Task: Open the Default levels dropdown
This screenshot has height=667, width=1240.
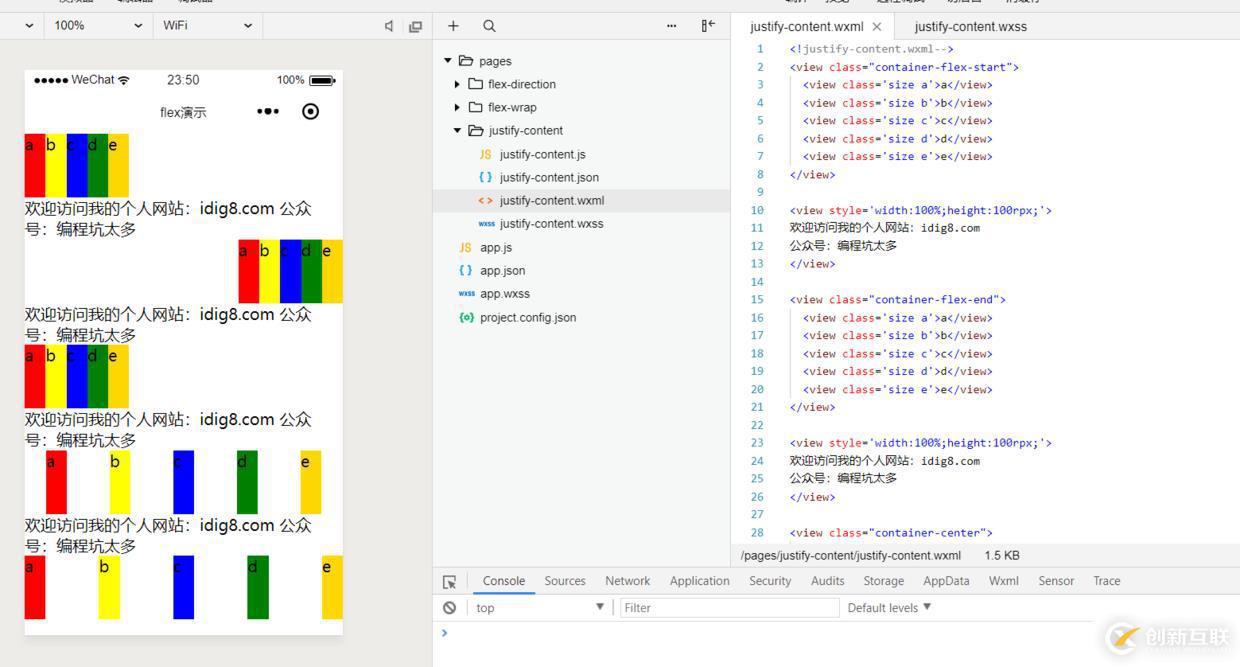Action: pyautogui.click(x=889, y=607)
